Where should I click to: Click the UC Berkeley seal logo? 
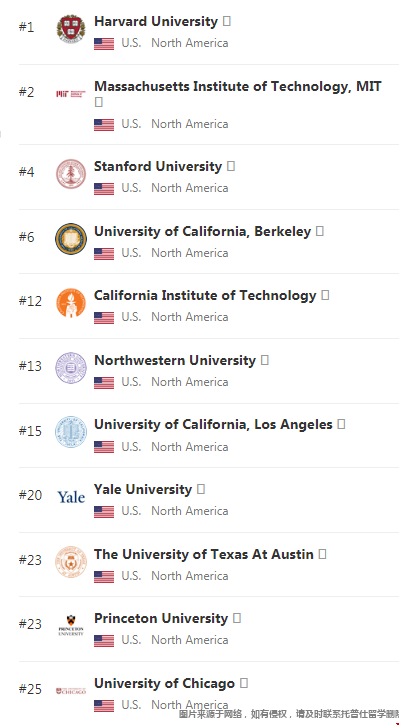pyautogui.click(x=71, y=239)
